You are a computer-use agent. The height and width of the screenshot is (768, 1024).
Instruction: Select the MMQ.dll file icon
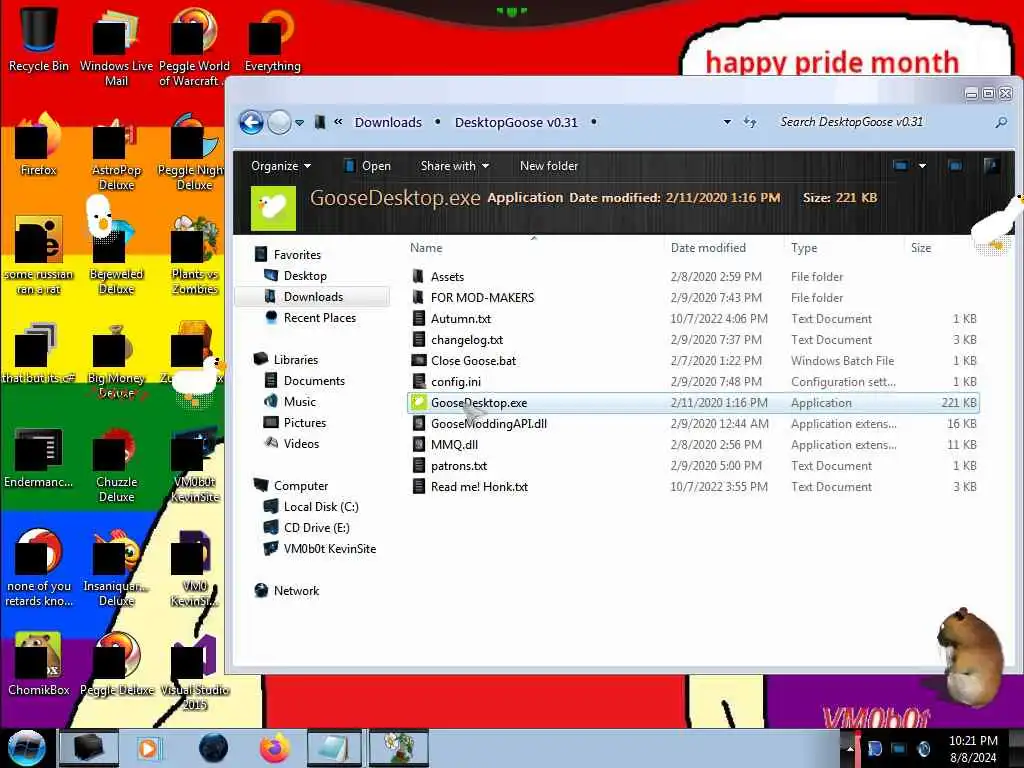point(419,445)
